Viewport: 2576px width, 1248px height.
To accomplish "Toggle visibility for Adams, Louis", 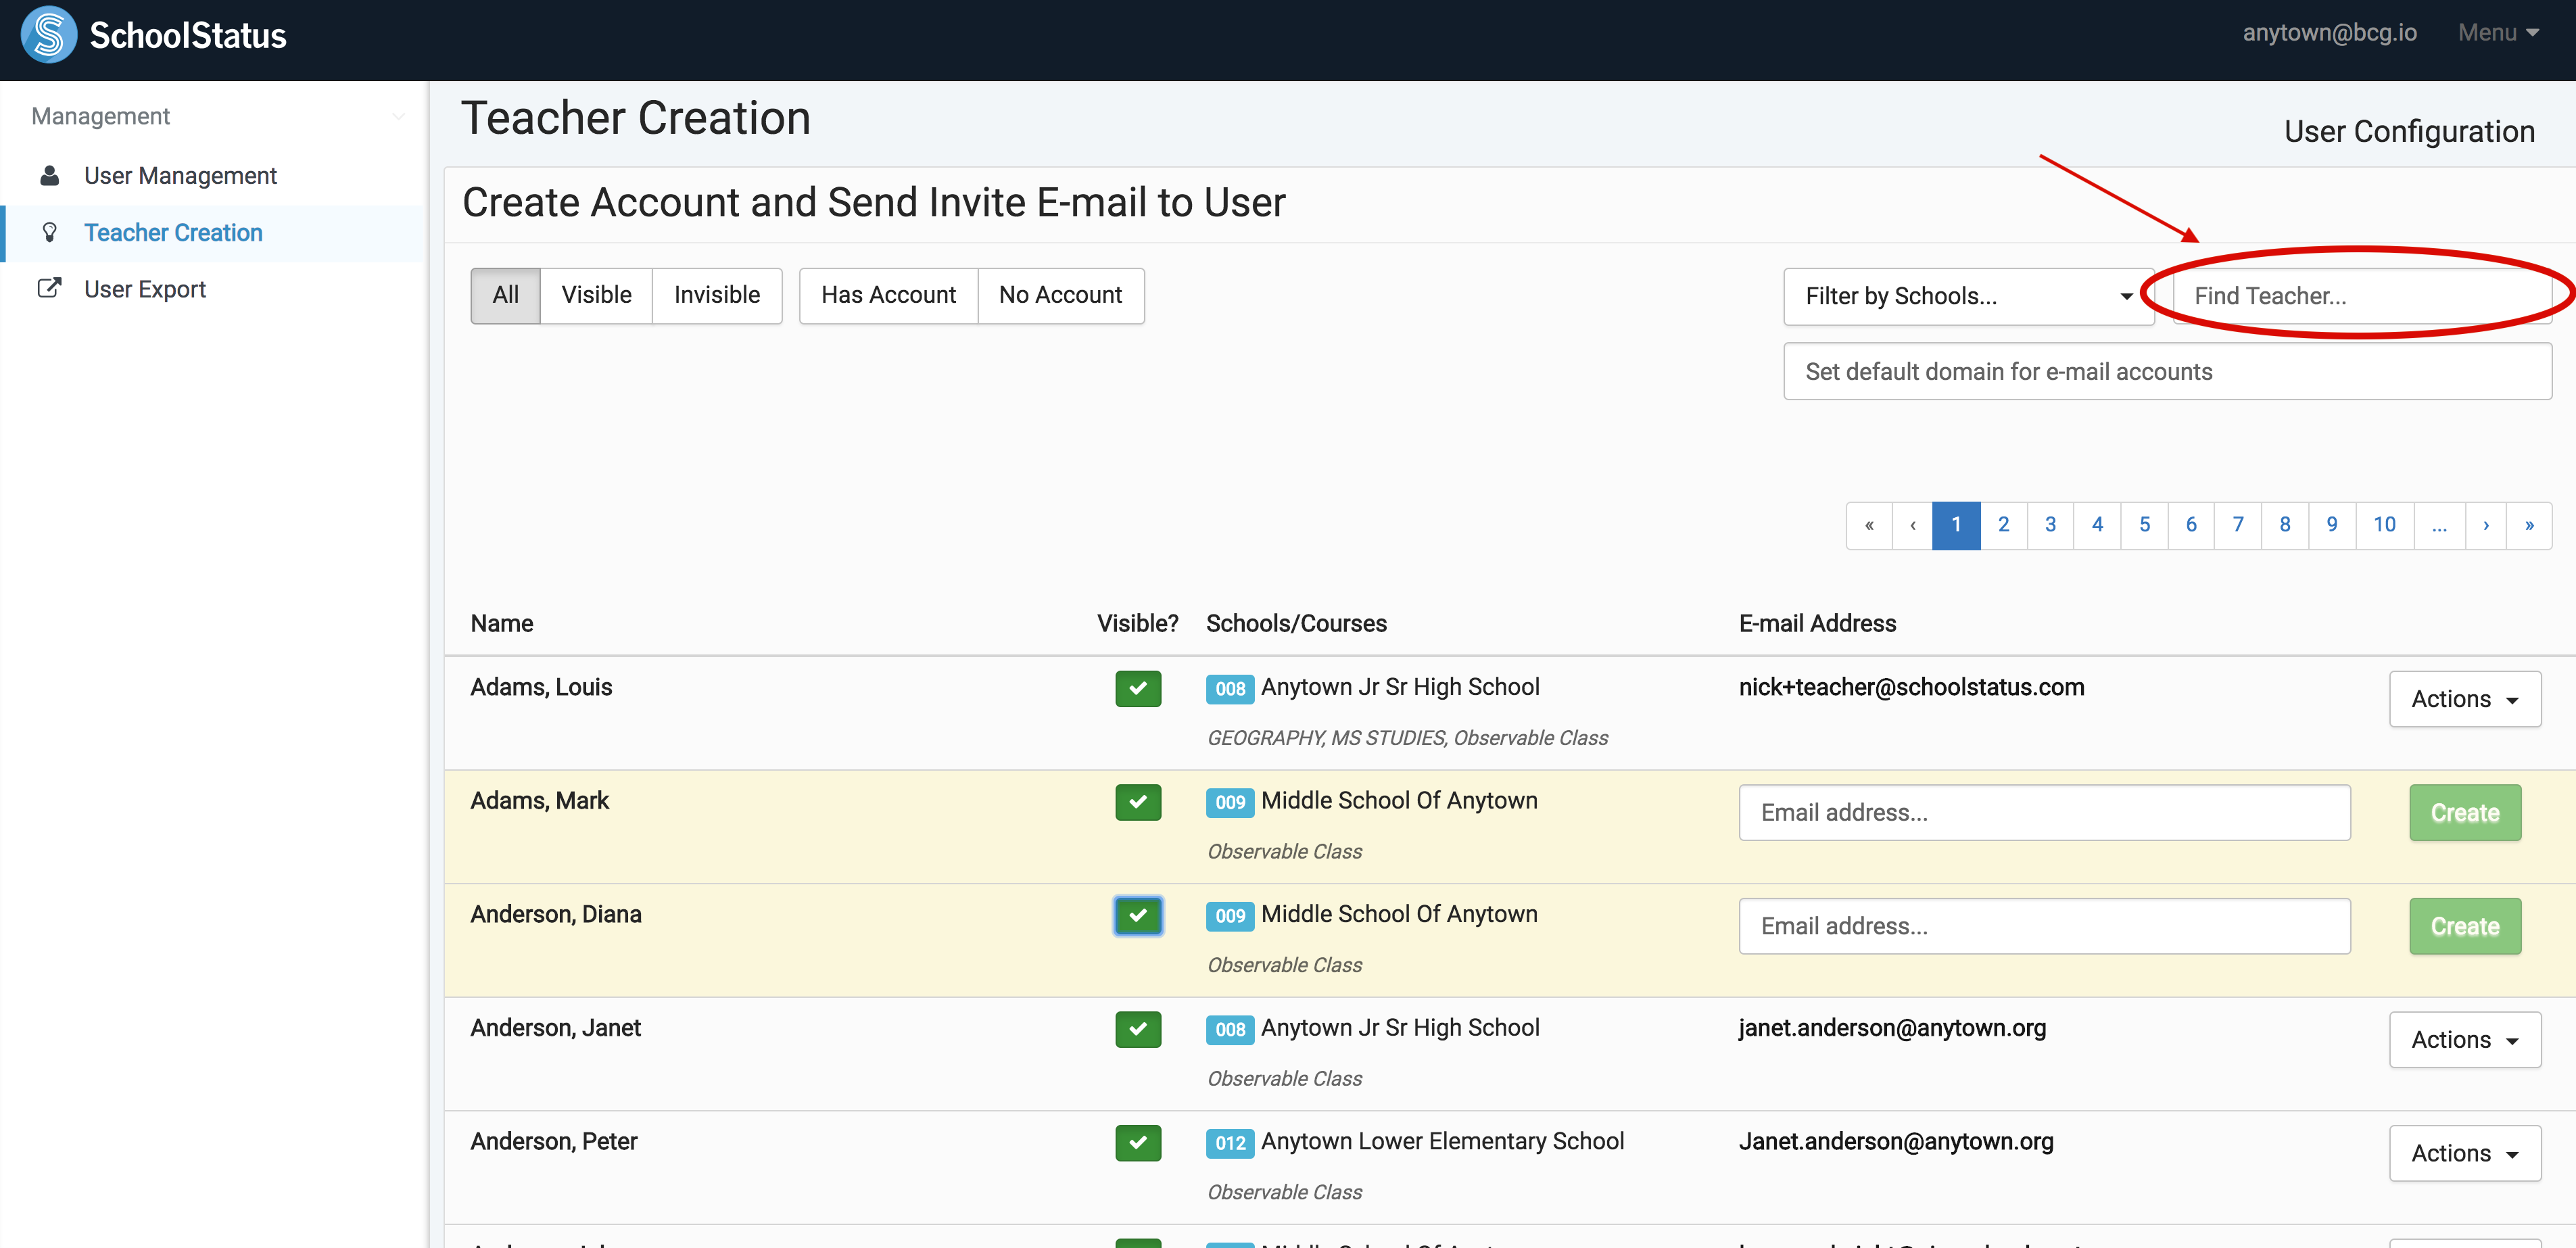I will pos(1138,689).
